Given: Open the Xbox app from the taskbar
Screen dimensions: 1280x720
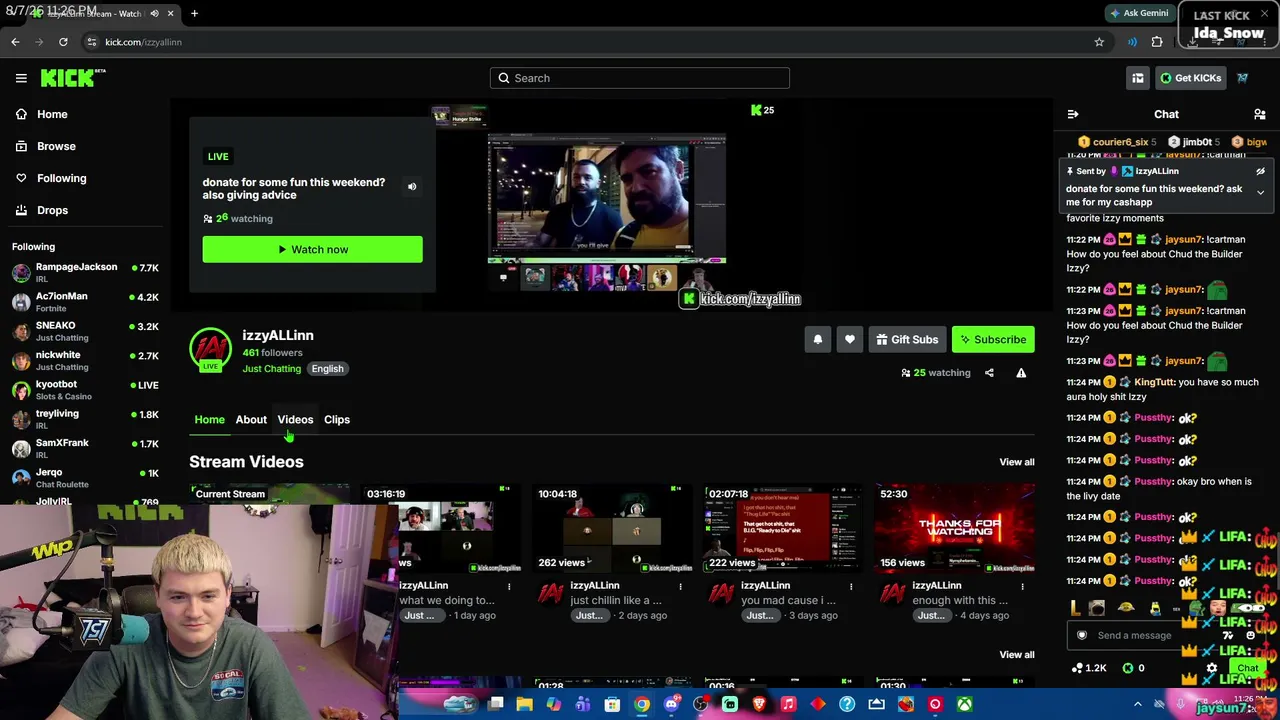Looking at the screenshot, I should pyautogui.click(x=964, y=704).
